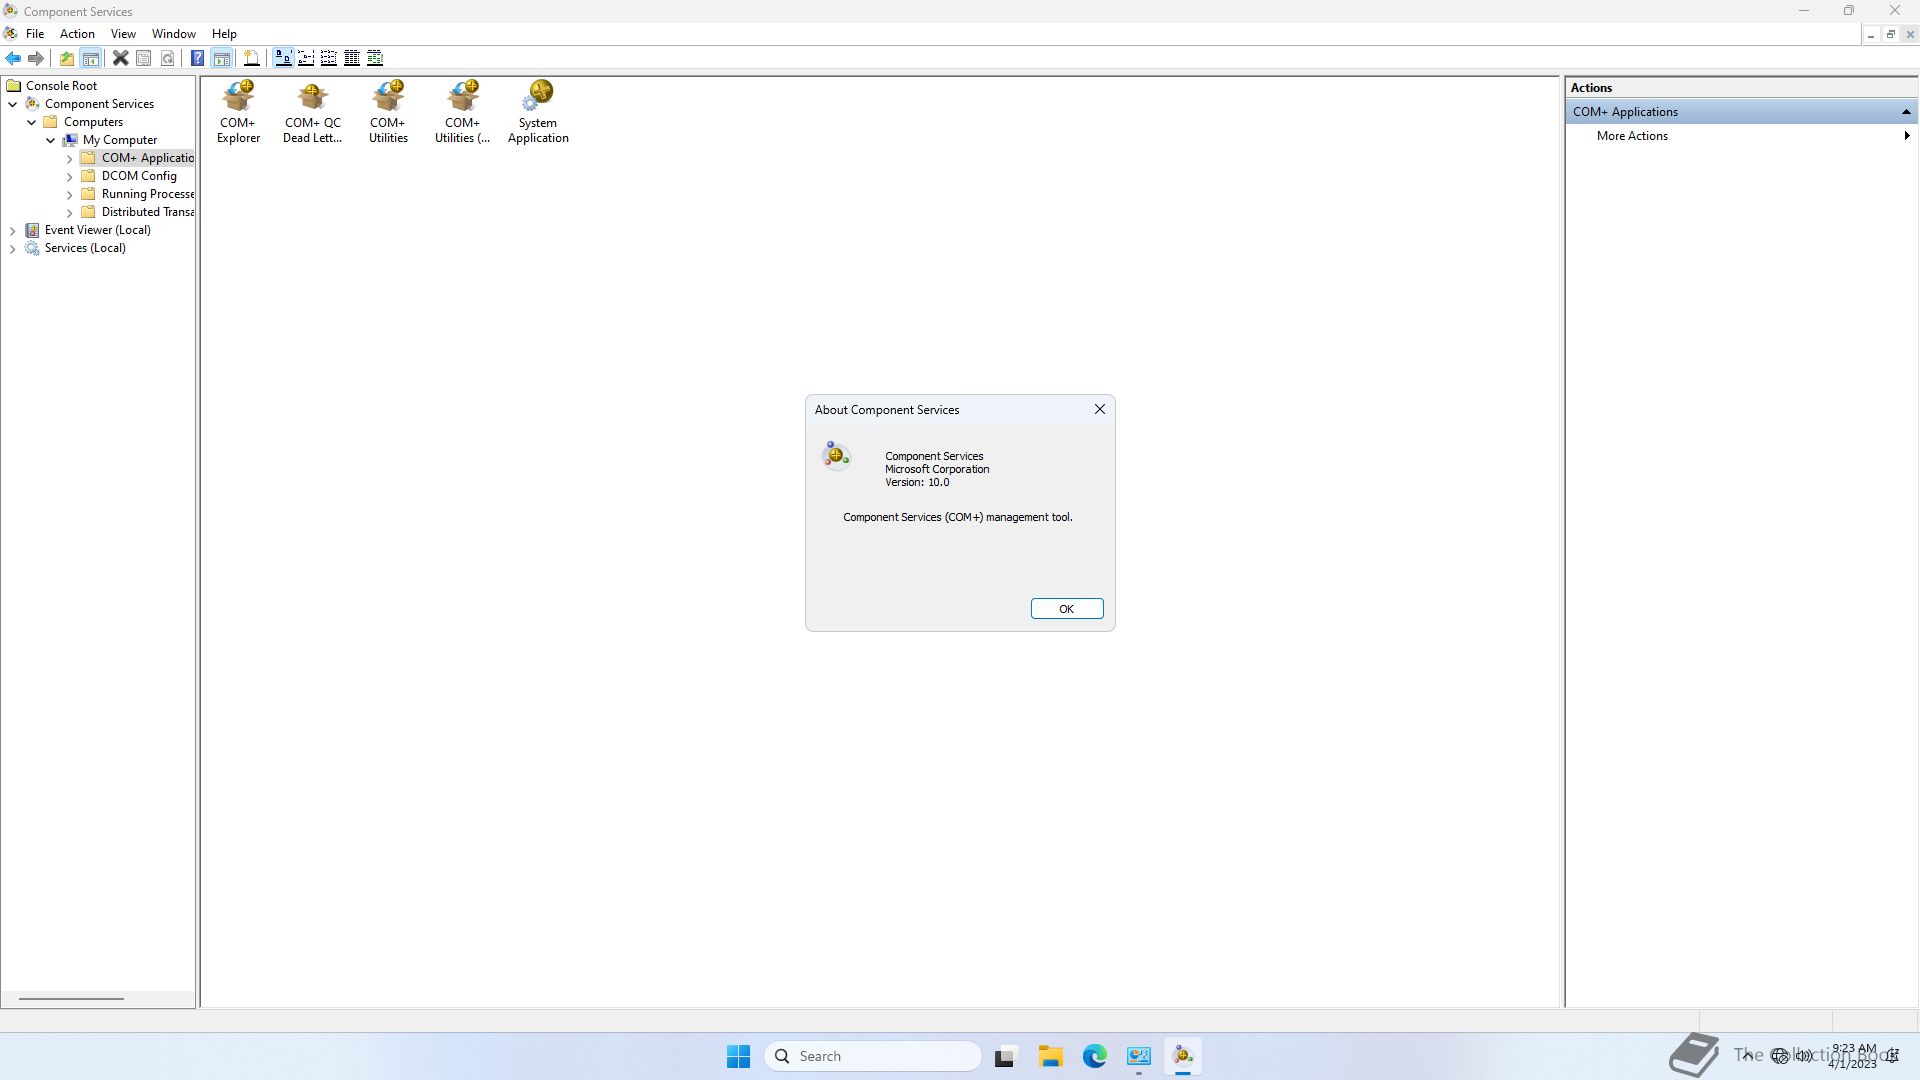Open the Windows Start menu
This screenshot has height=1080, width=1920.
pos(738,1056)
